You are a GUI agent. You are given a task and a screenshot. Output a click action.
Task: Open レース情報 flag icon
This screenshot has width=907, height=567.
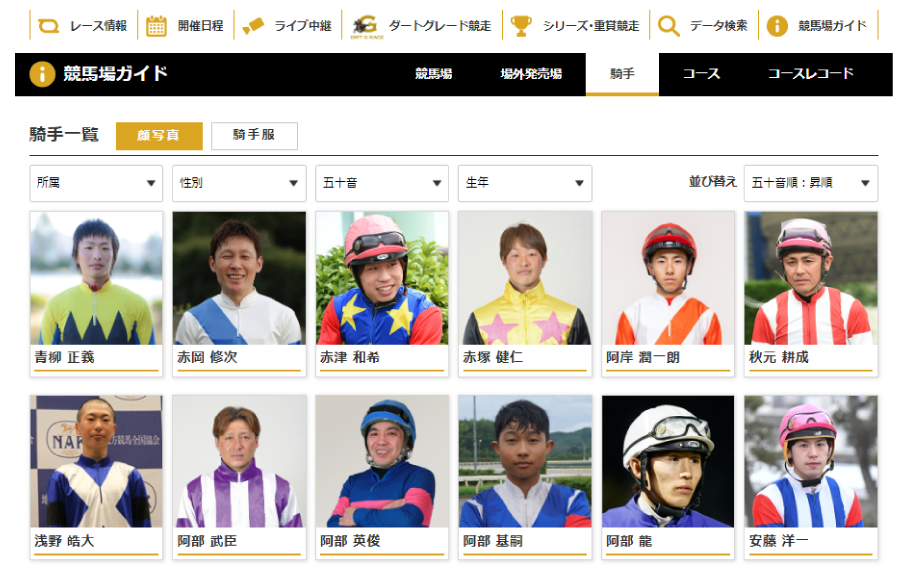coord(49,25)
